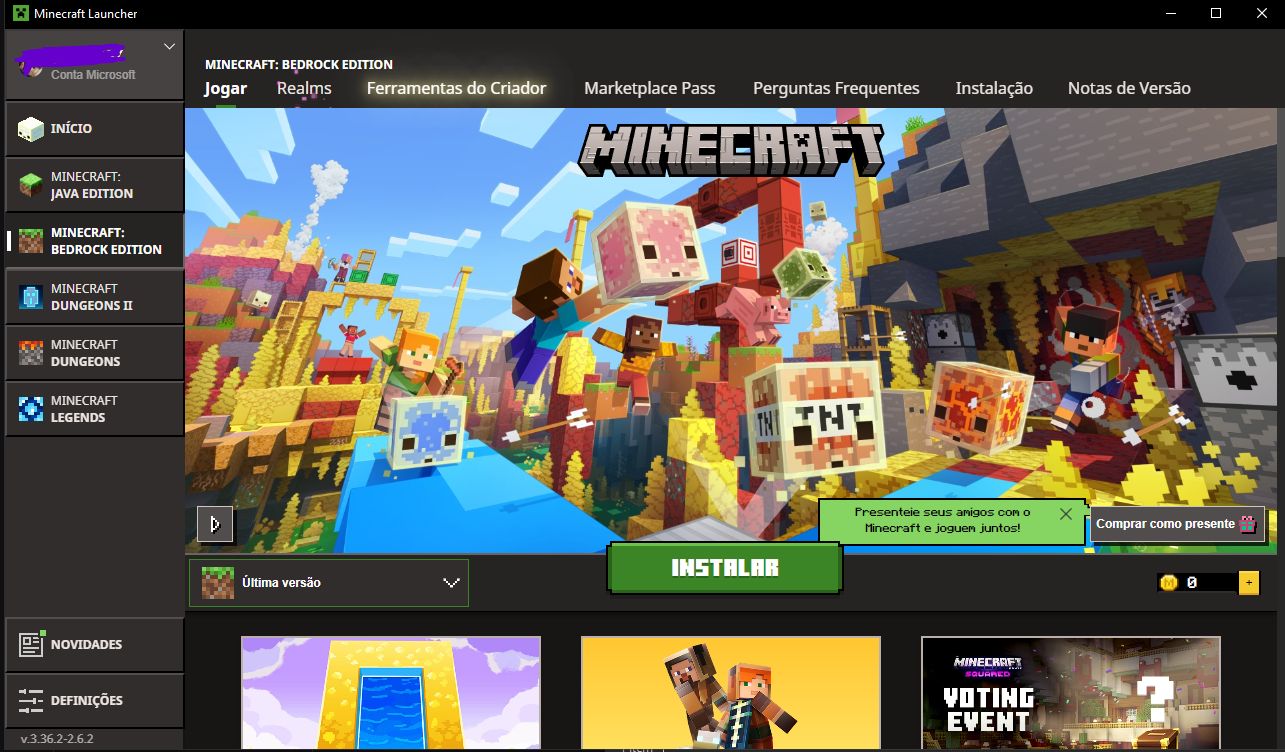The width and height of the screenshot is (1285, 752).
Task: Click the Conta Microsoft account label
Action: pyautogui.click(x=93, y=75)
